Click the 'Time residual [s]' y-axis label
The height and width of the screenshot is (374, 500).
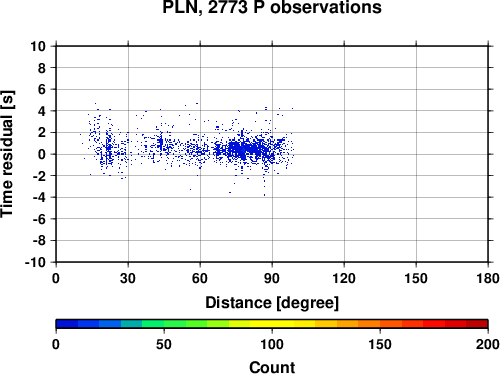click(7, 154)
